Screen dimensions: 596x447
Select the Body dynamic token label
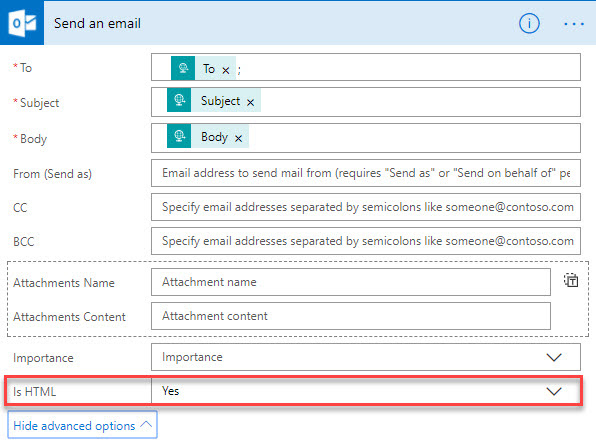click(214, 137)
